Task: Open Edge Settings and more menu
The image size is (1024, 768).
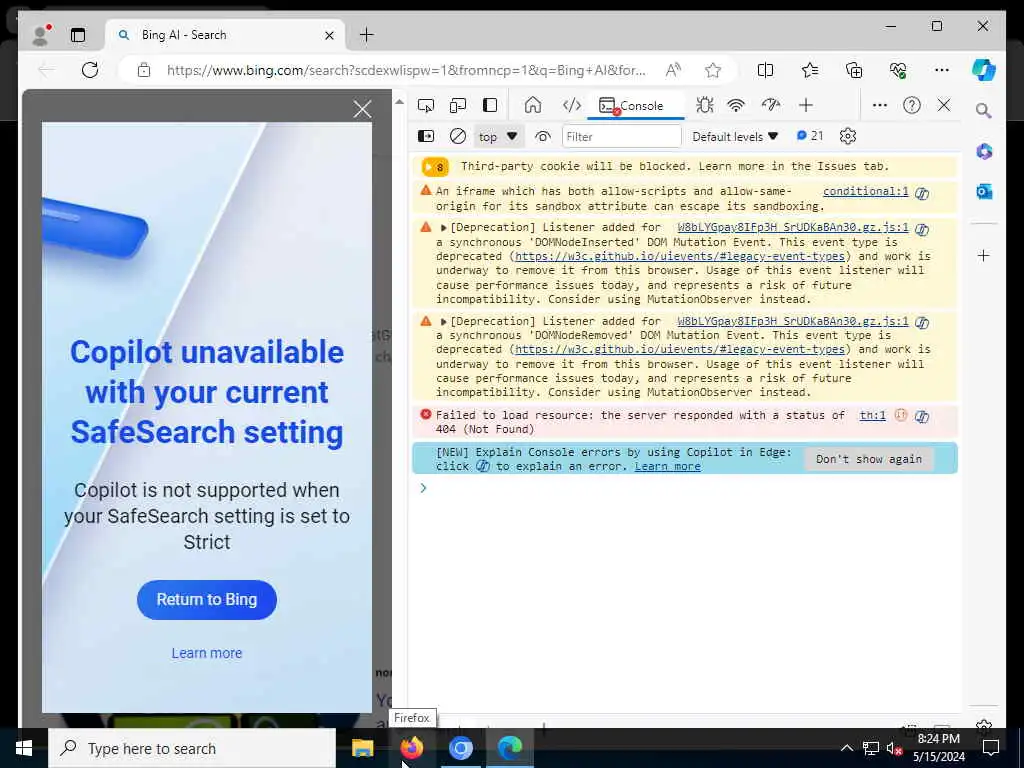Action: pyautogui.click(x=942, y=70)
